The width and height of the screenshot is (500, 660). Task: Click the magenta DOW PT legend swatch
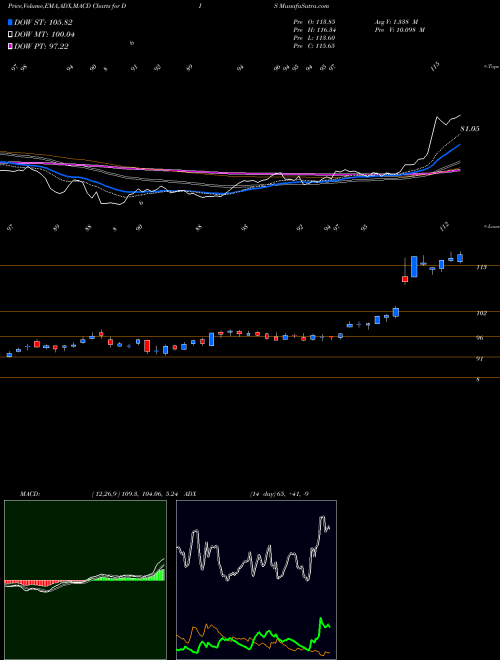(x=11, y=46)
